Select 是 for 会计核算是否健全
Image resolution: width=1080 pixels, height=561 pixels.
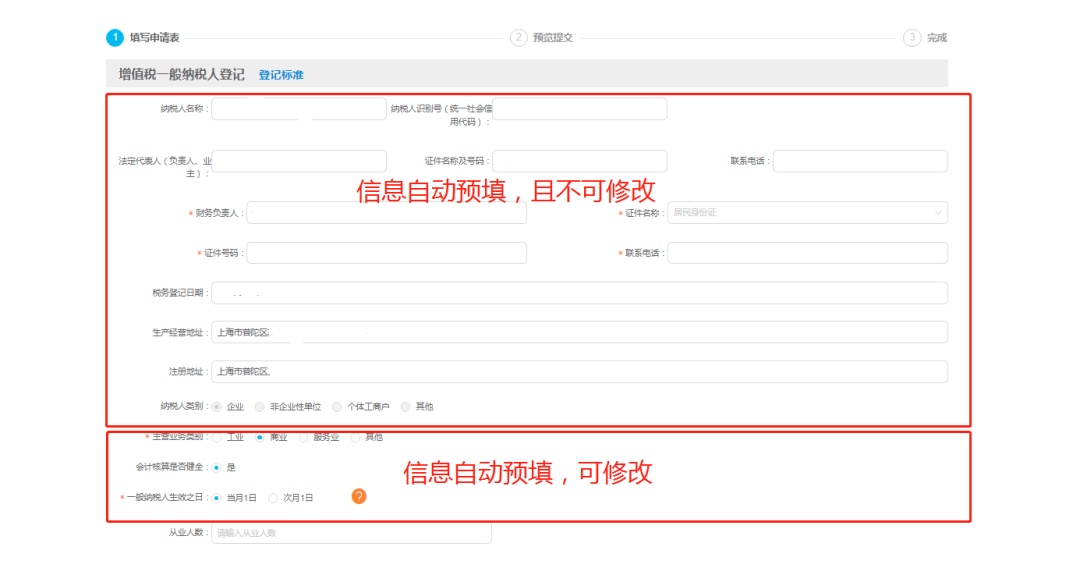216,467
